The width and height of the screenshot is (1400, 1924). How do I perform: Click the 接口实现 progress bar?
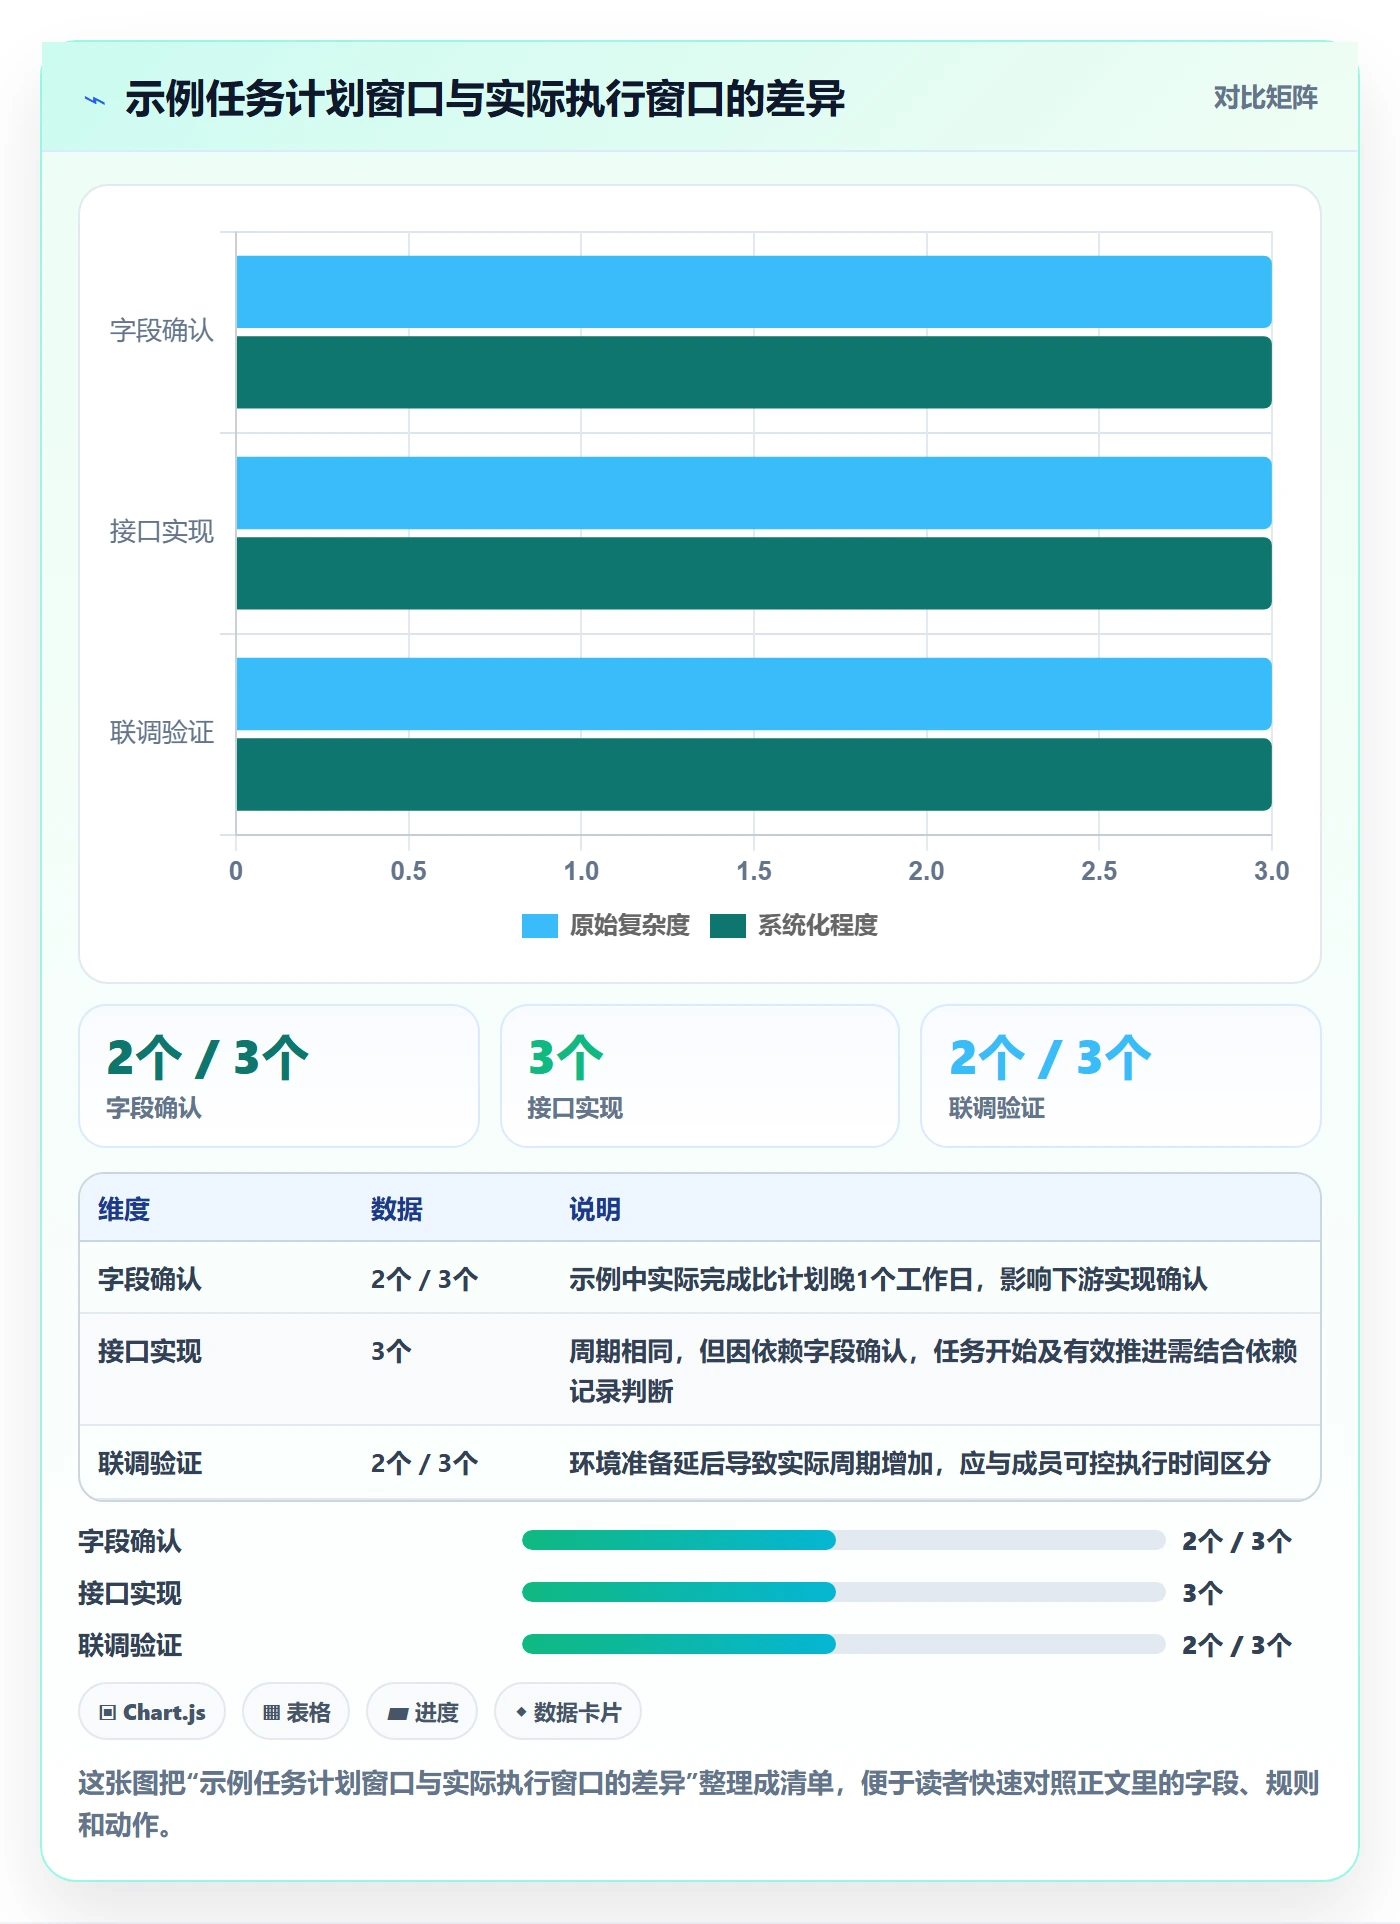pos(843,1592)
